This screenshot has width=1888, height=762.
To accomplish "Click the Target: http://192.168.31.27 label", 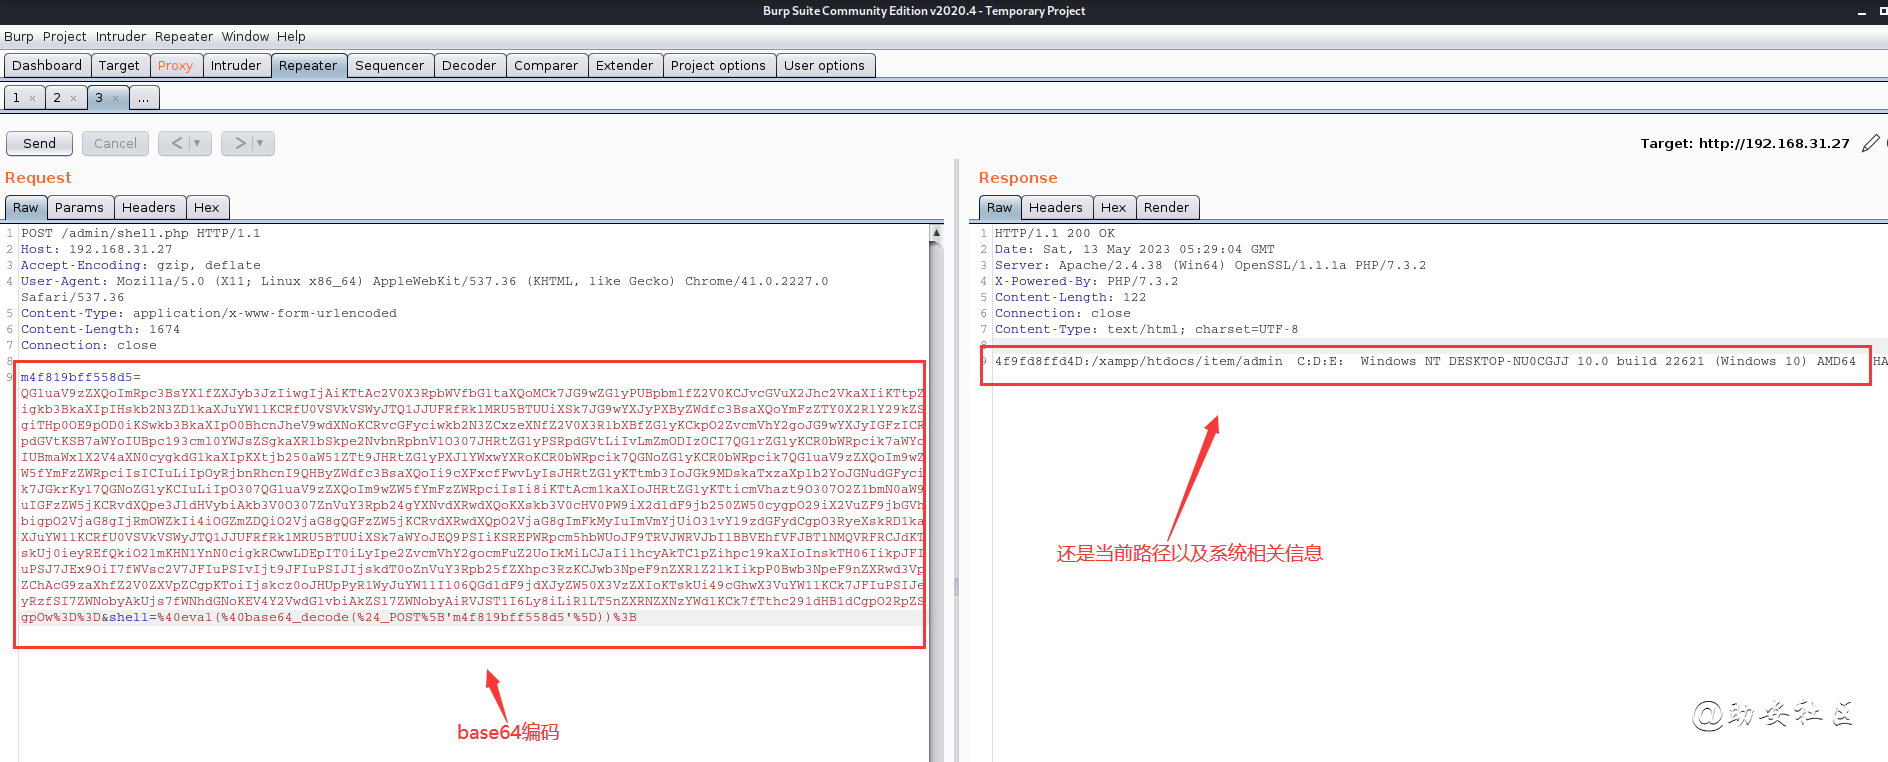I will [x=1745, y=143].
